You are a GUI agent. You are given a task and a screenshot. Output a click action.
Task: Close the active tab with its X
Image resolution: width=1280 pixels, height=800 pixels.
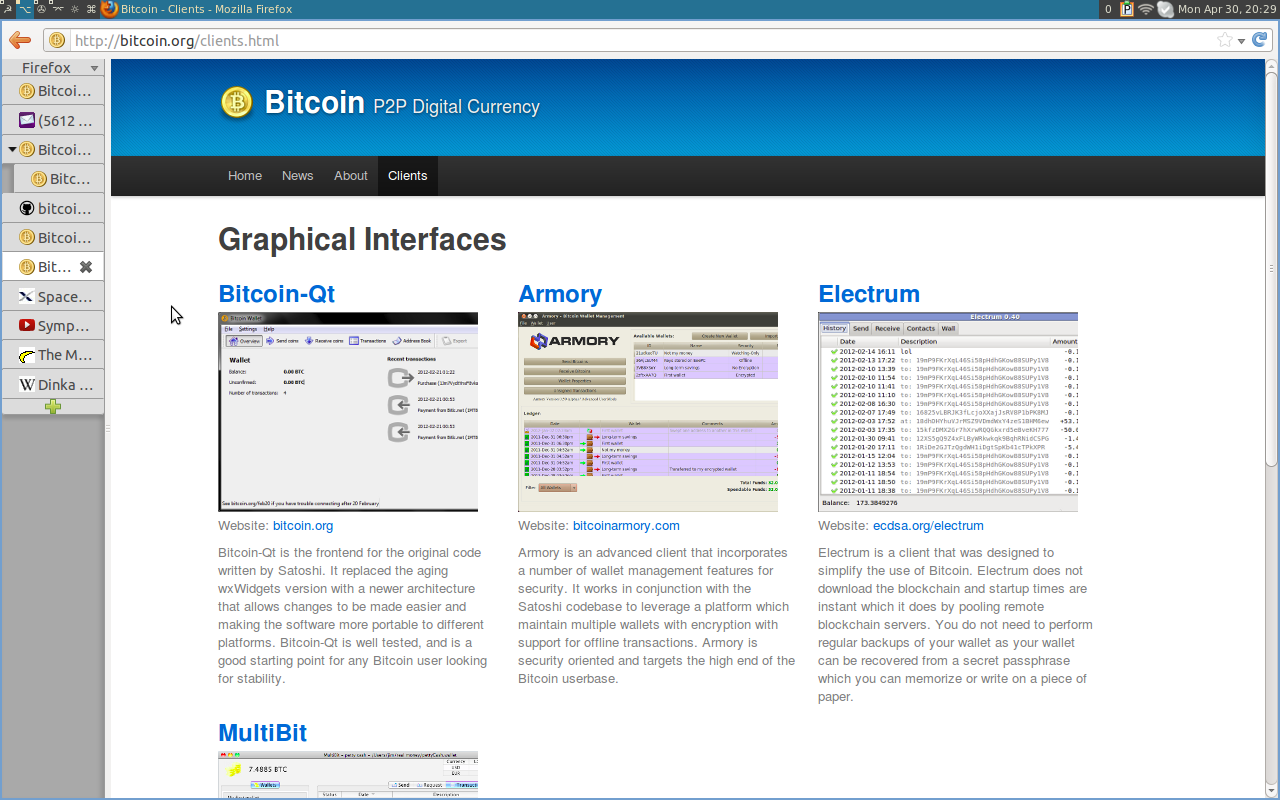pos(86,267)
